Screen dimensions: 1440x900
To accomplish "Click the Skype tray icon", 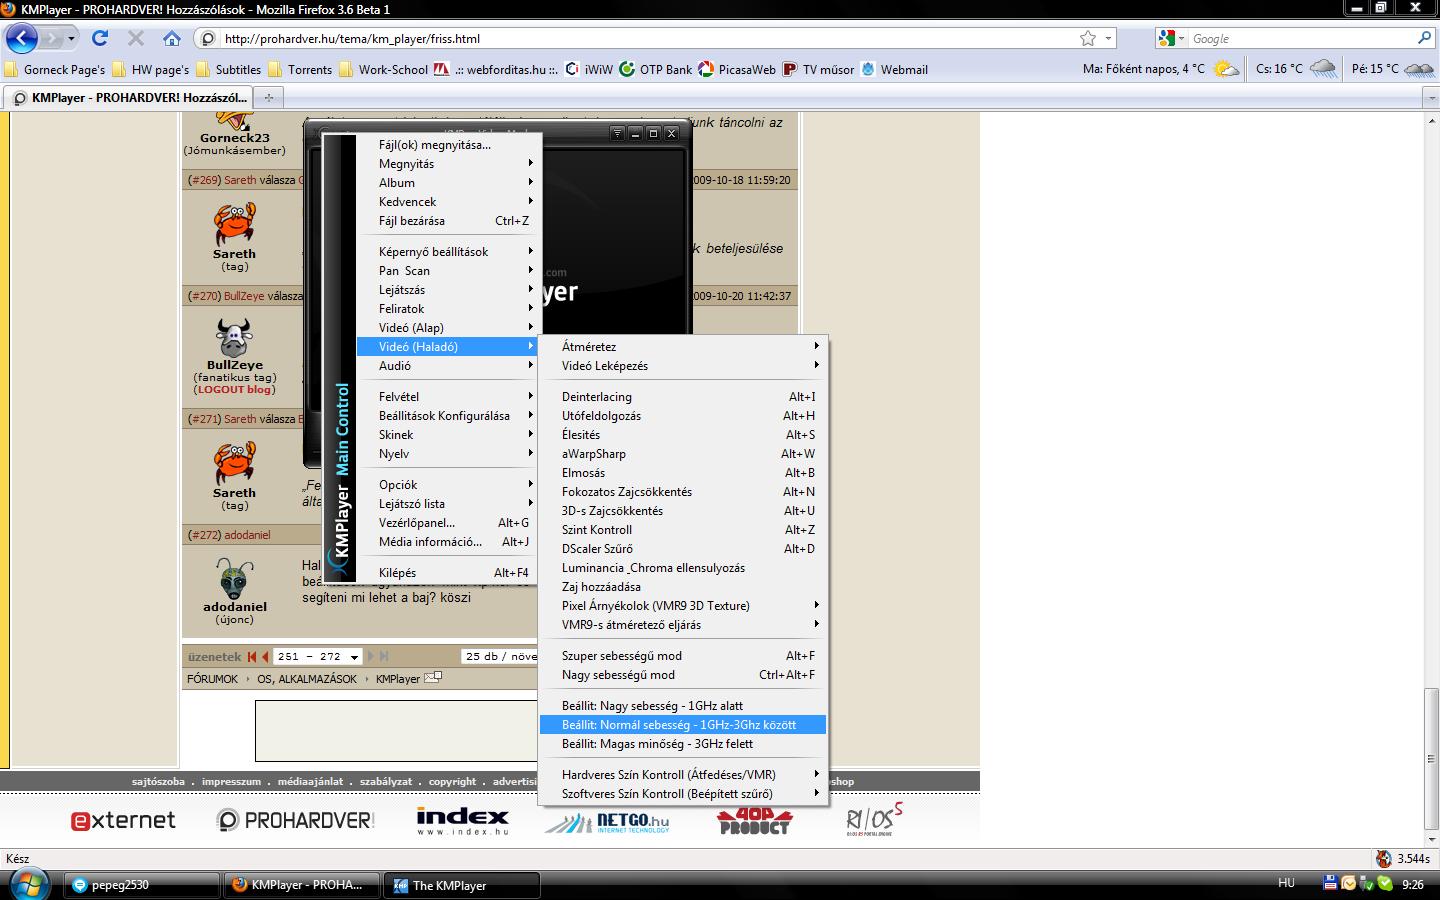I will [1385, 883].
